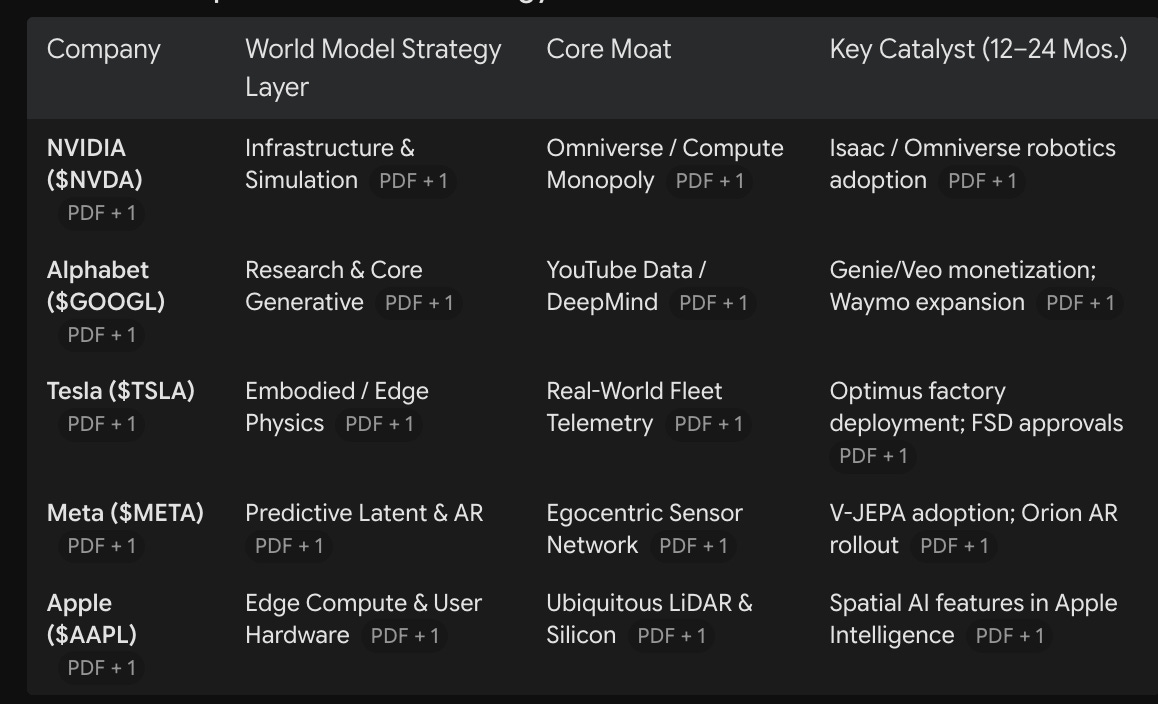The image size is (1158, 704).
Task: Open the citation after Egocentric Sensor Network
Action: [693, 546]
